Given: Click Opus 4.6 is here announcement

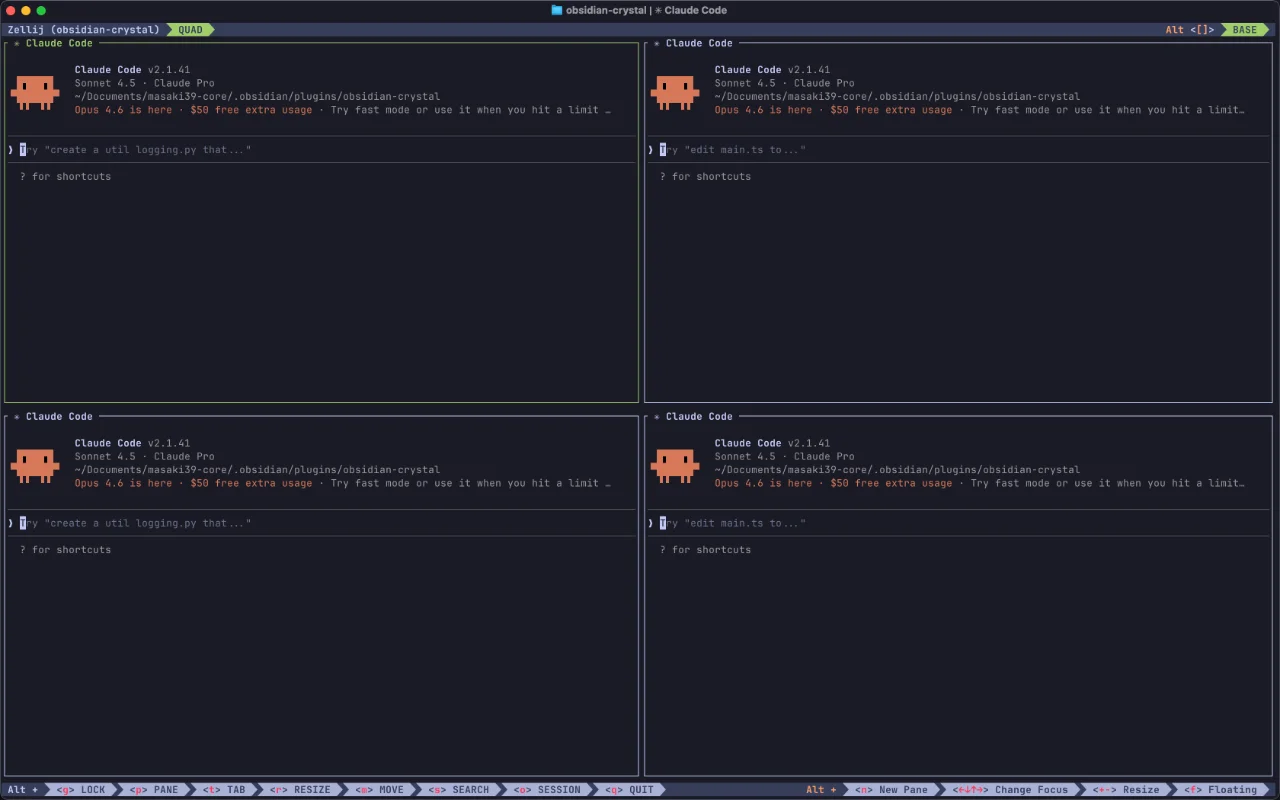Looking at the screenshot, I should click(121, 109).
